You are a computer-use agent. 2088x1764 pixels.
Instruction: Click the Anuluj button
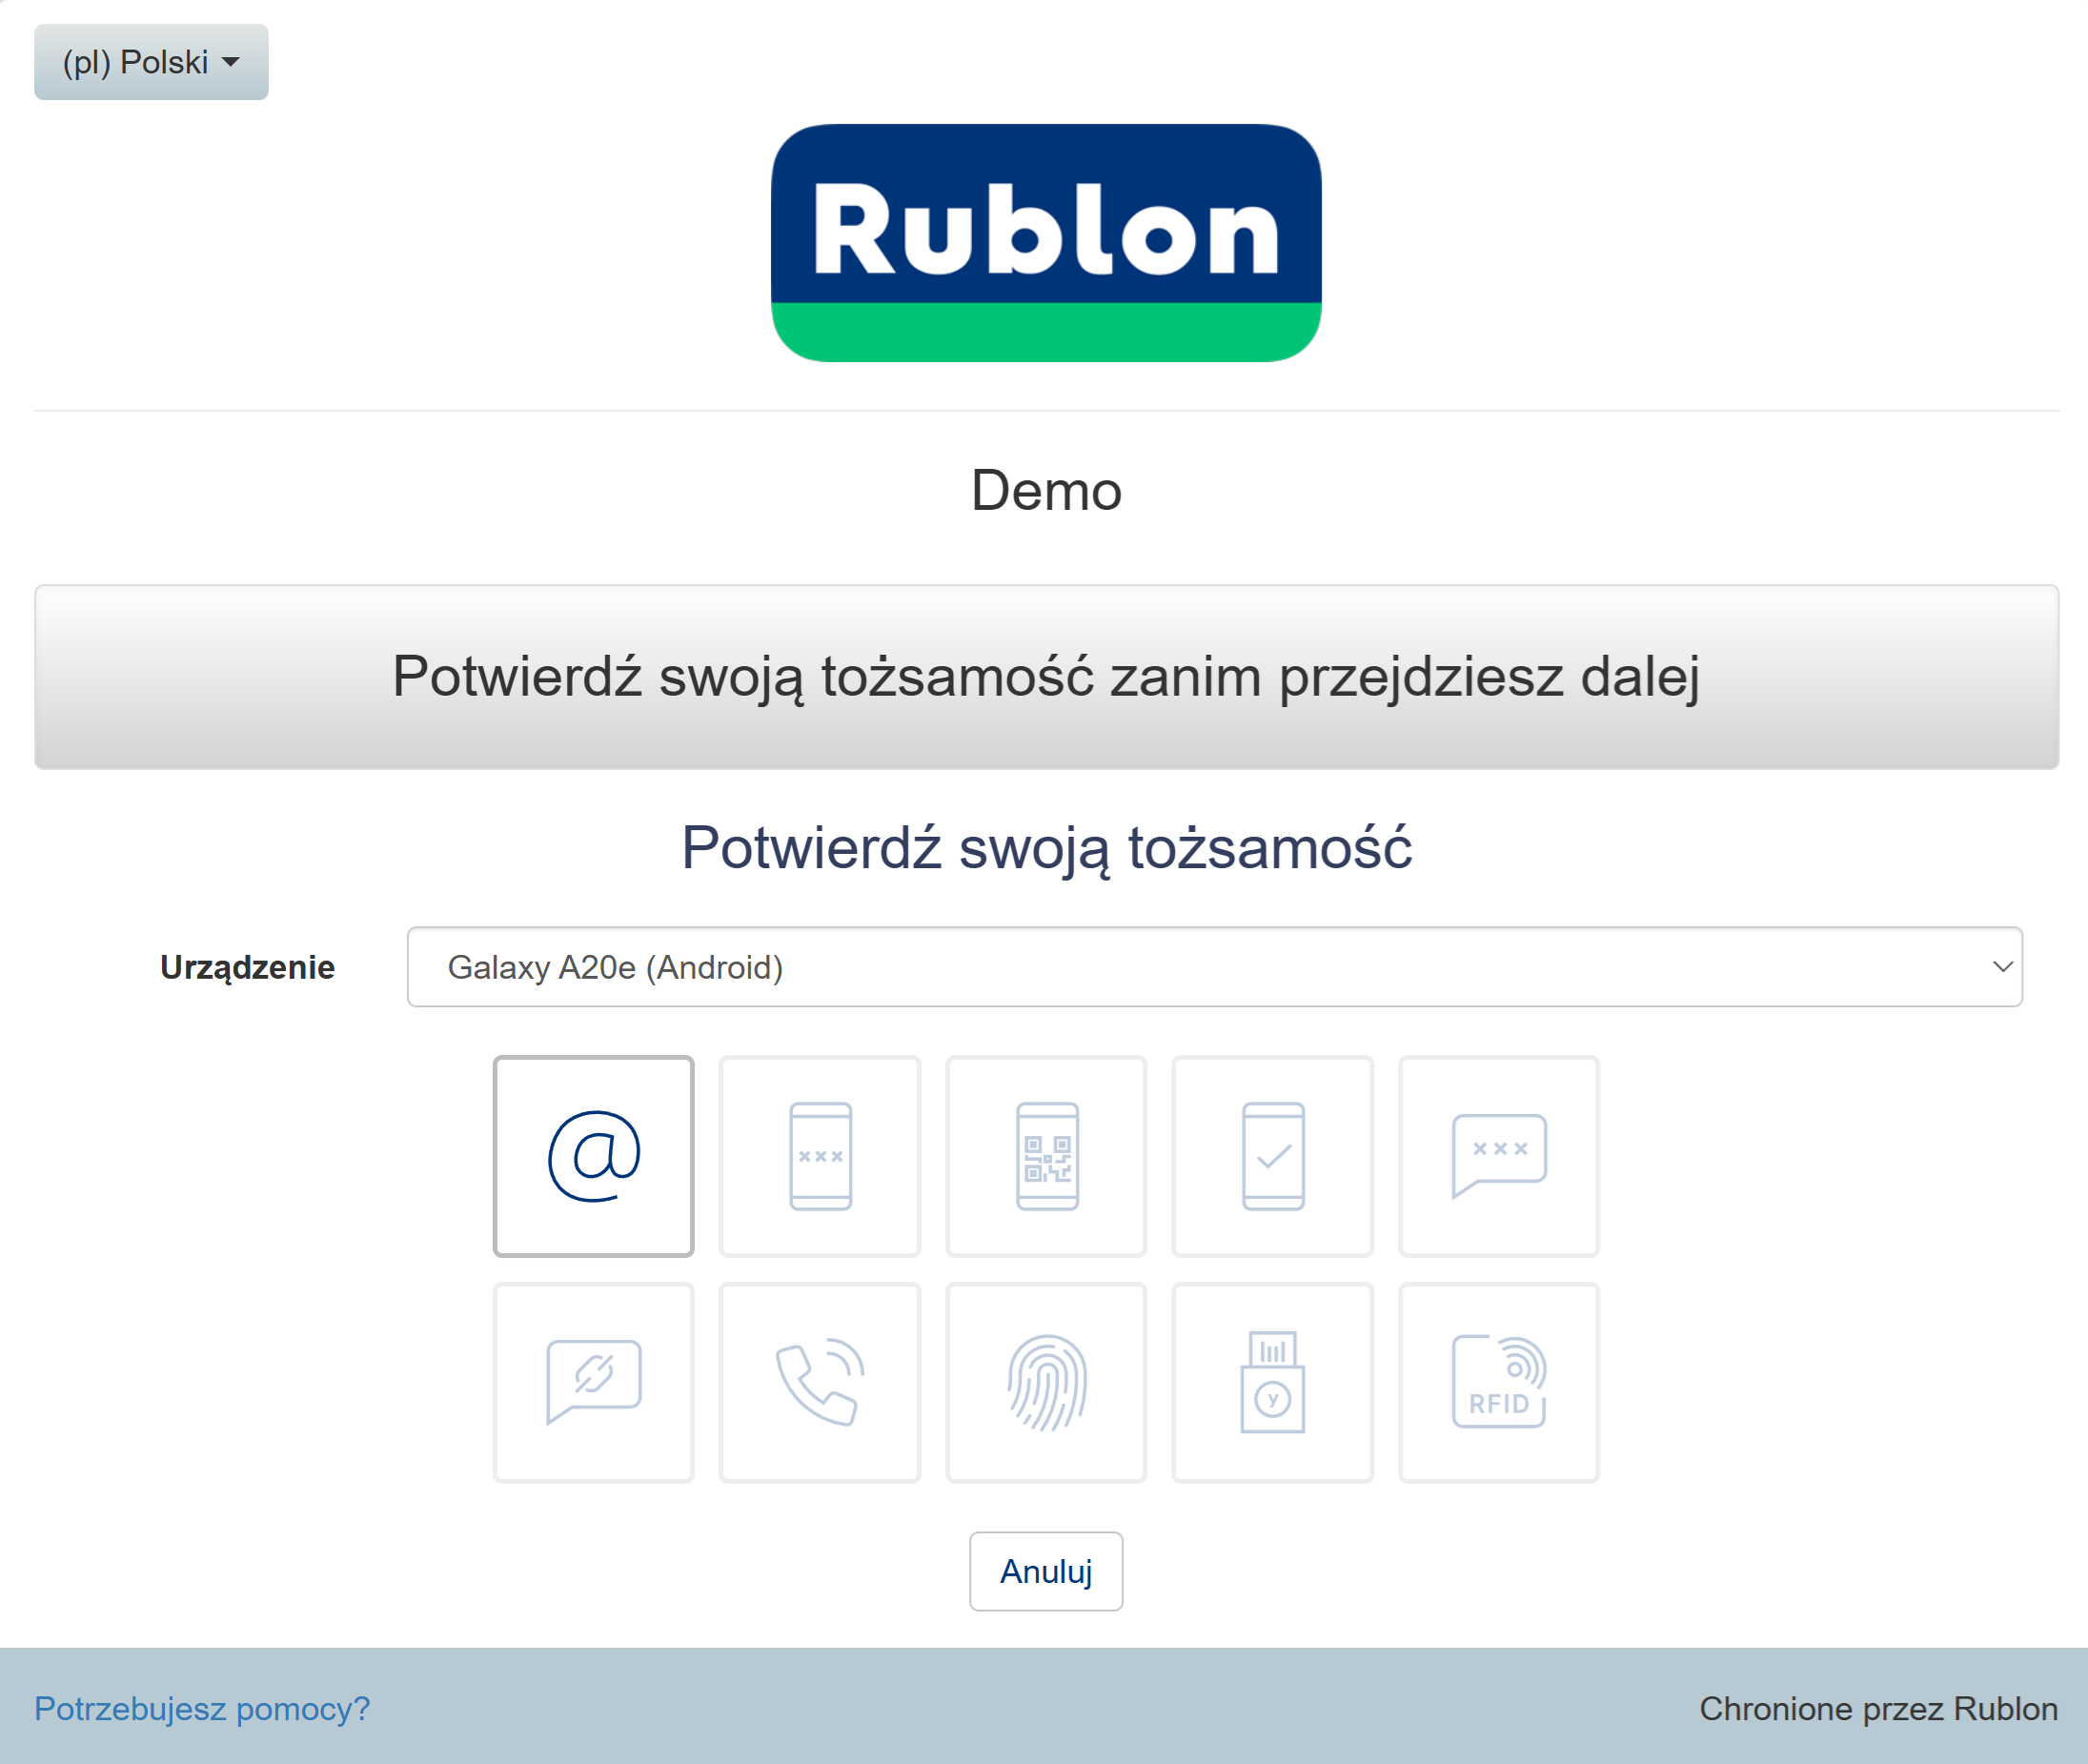[1045, 1571]
